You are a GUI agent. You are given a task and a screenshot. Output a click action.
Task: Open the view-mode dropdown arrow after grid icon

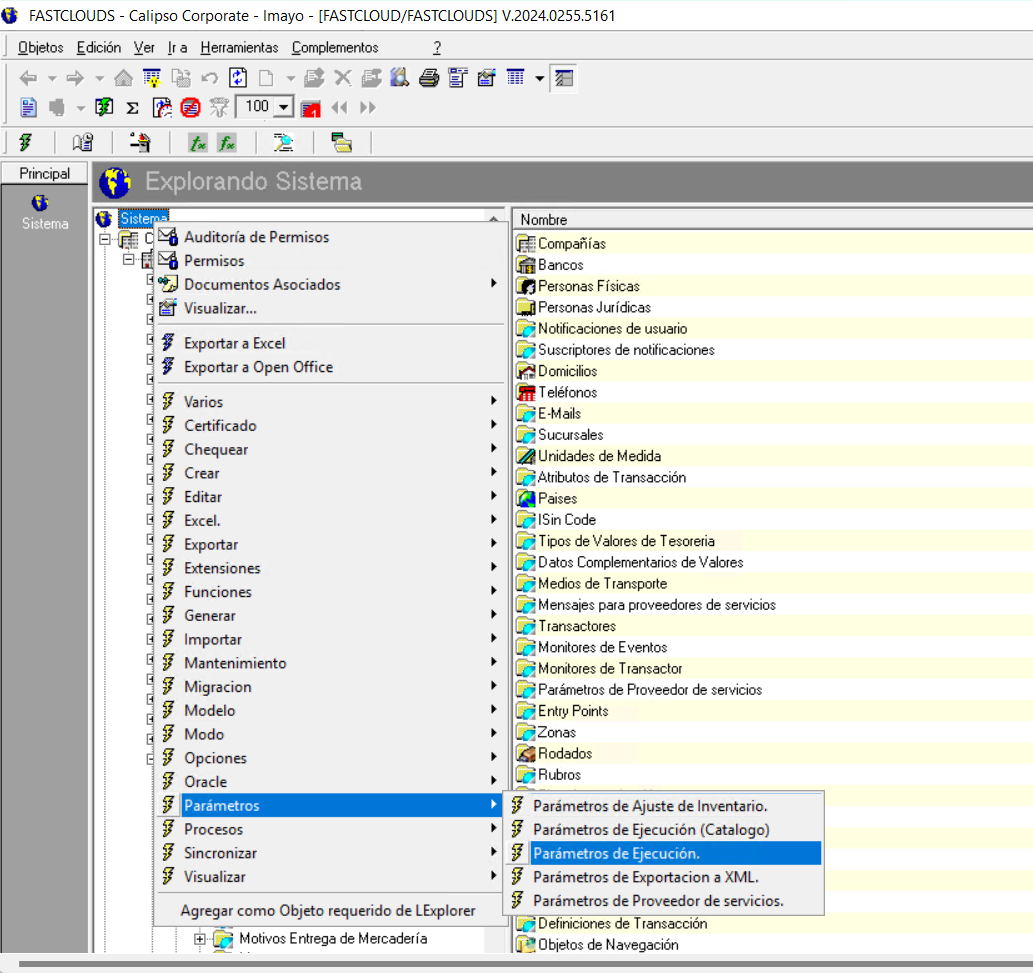click(x=540, y=79)
